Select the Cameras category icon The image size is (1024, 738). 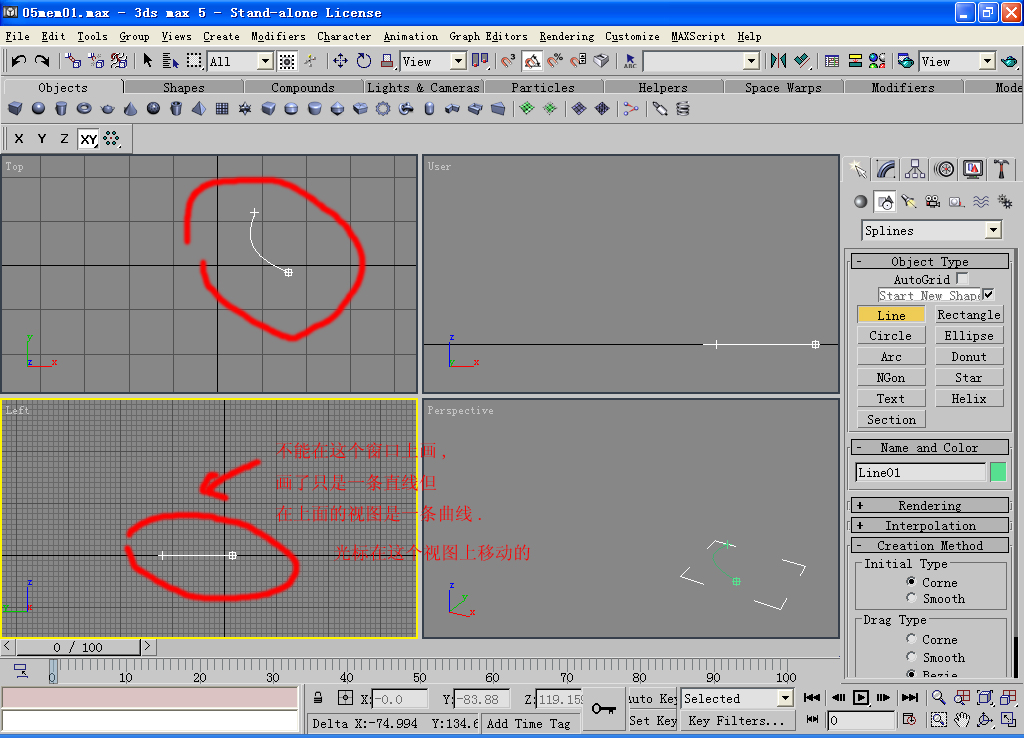(933, 202)
